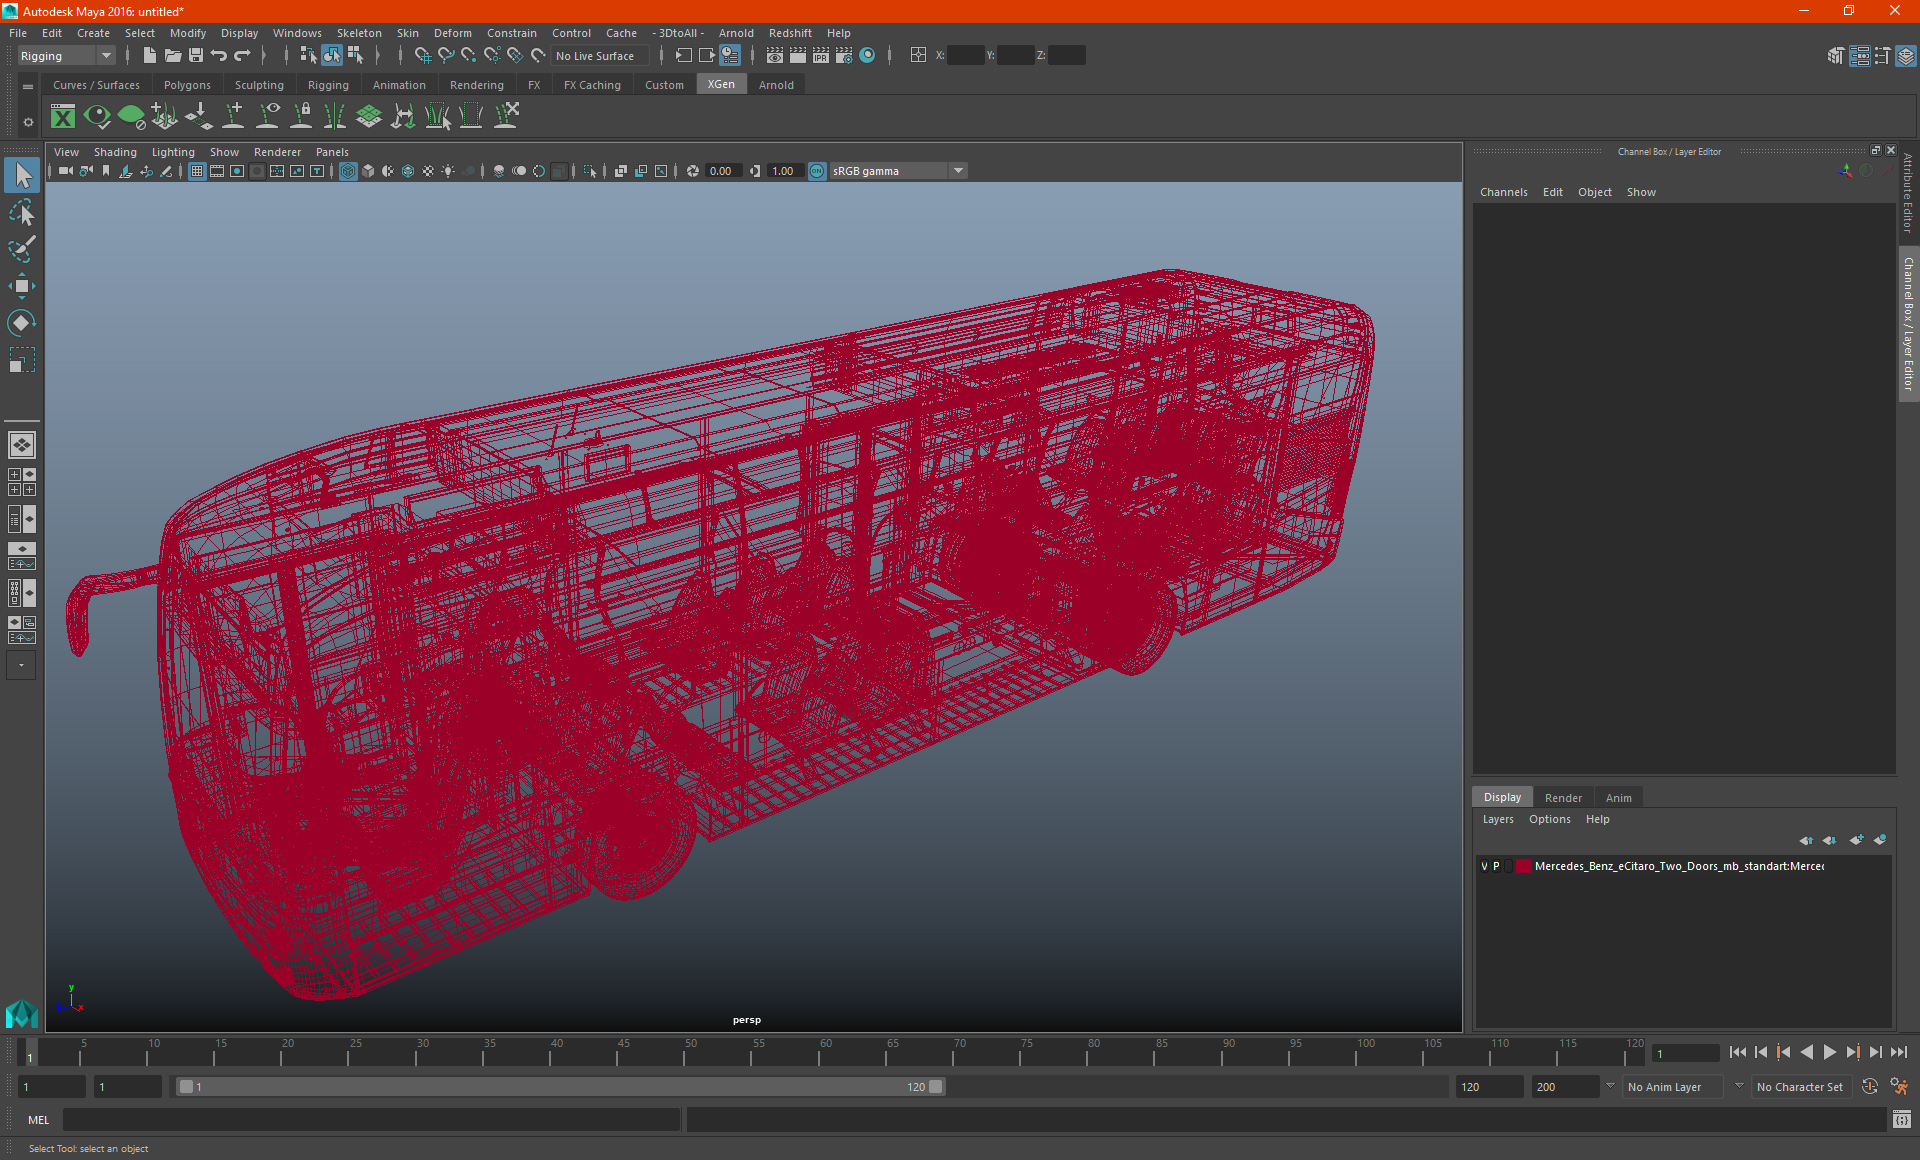This screenshot has height=1160, width=1920.
Task: Open No Character Set dropdown
Action: tap(1802, 1087)
